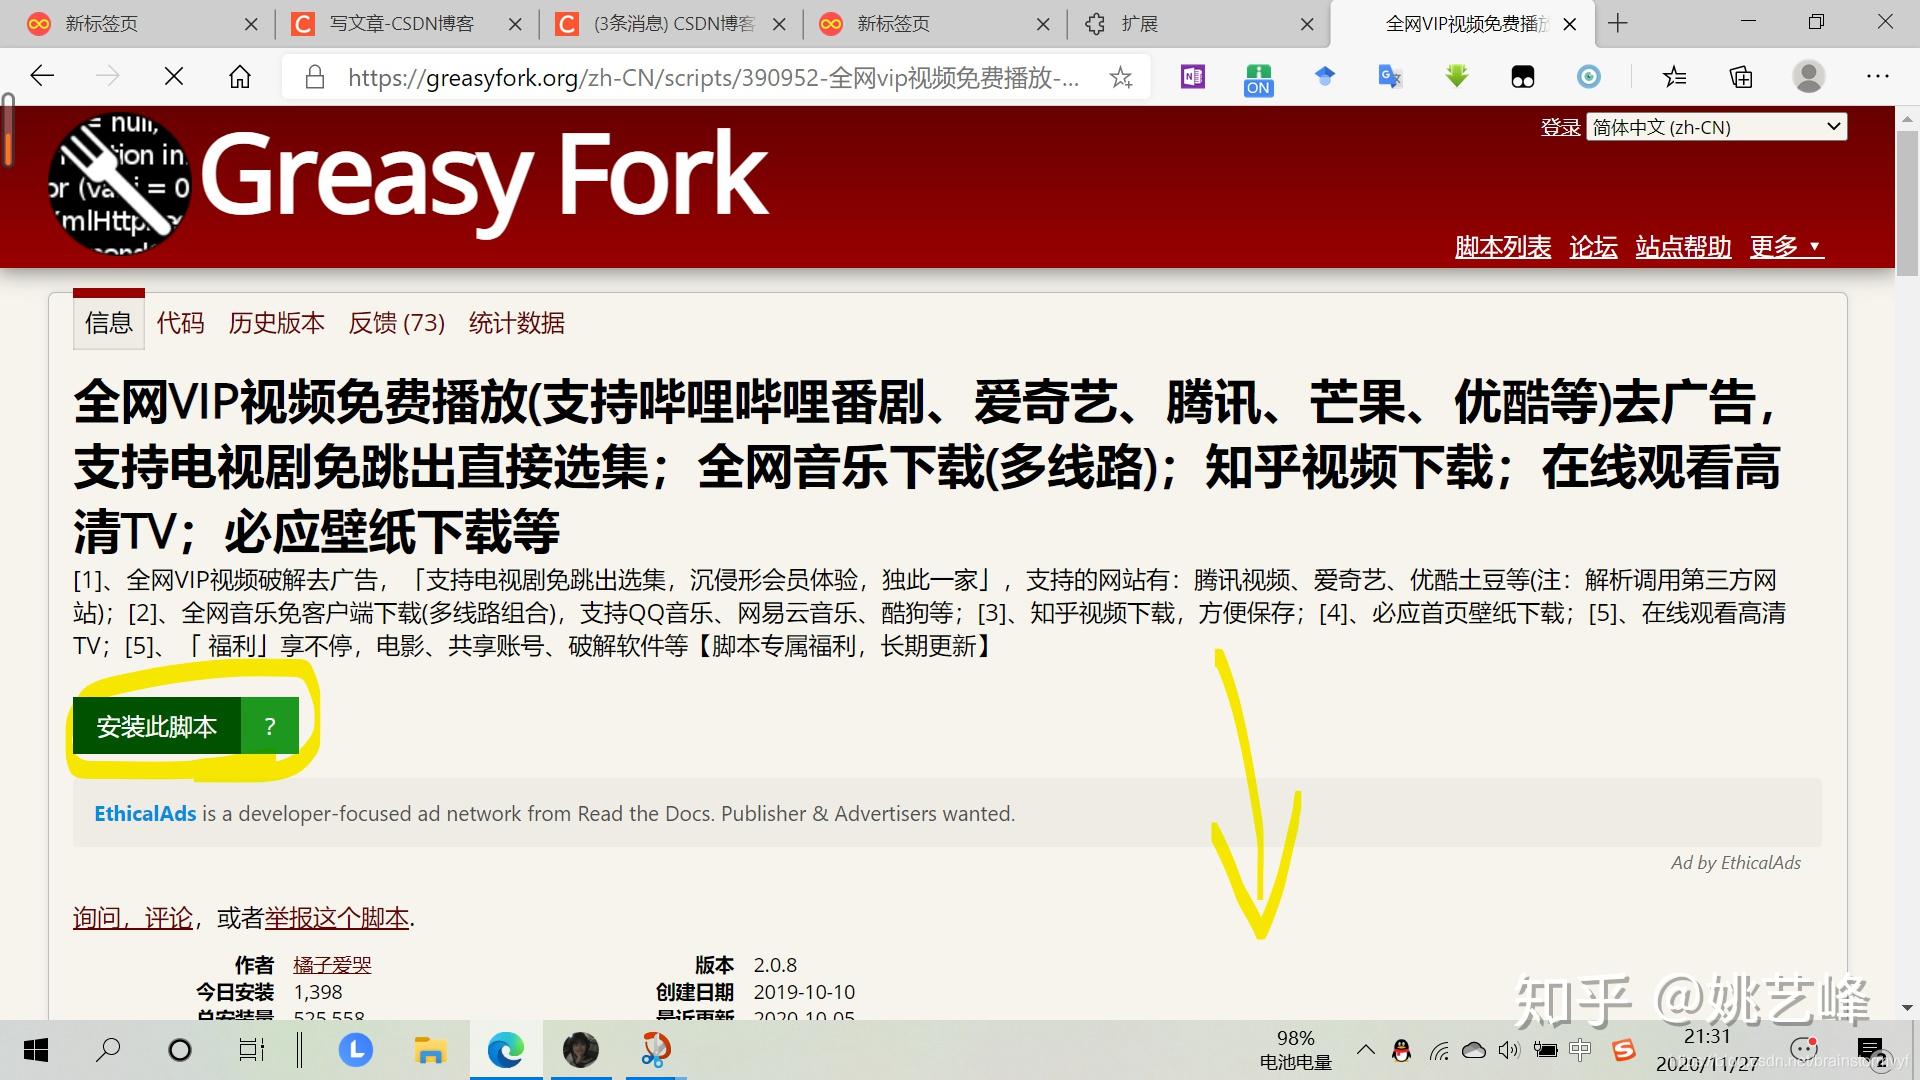Open the green and blue ON extension
The height and width of the screenshot is (1080, 1920).
[x=1258, y=78]
